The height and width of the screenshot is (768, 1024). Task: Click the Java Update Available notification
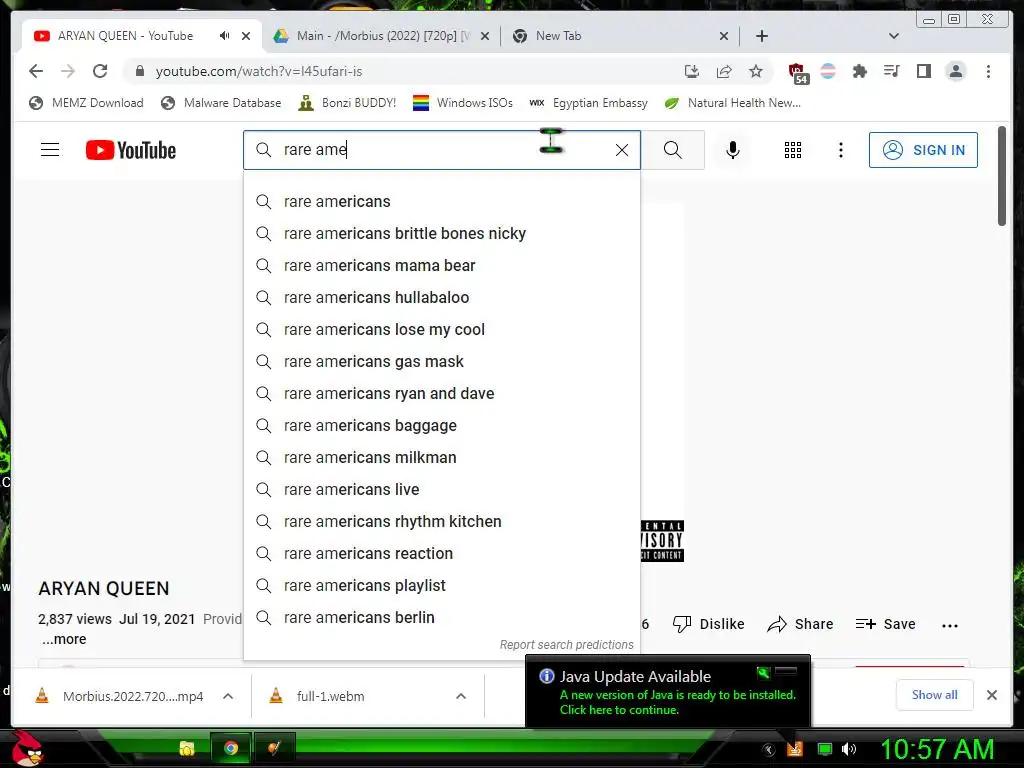pyautogui.click(x=668, y=692)
